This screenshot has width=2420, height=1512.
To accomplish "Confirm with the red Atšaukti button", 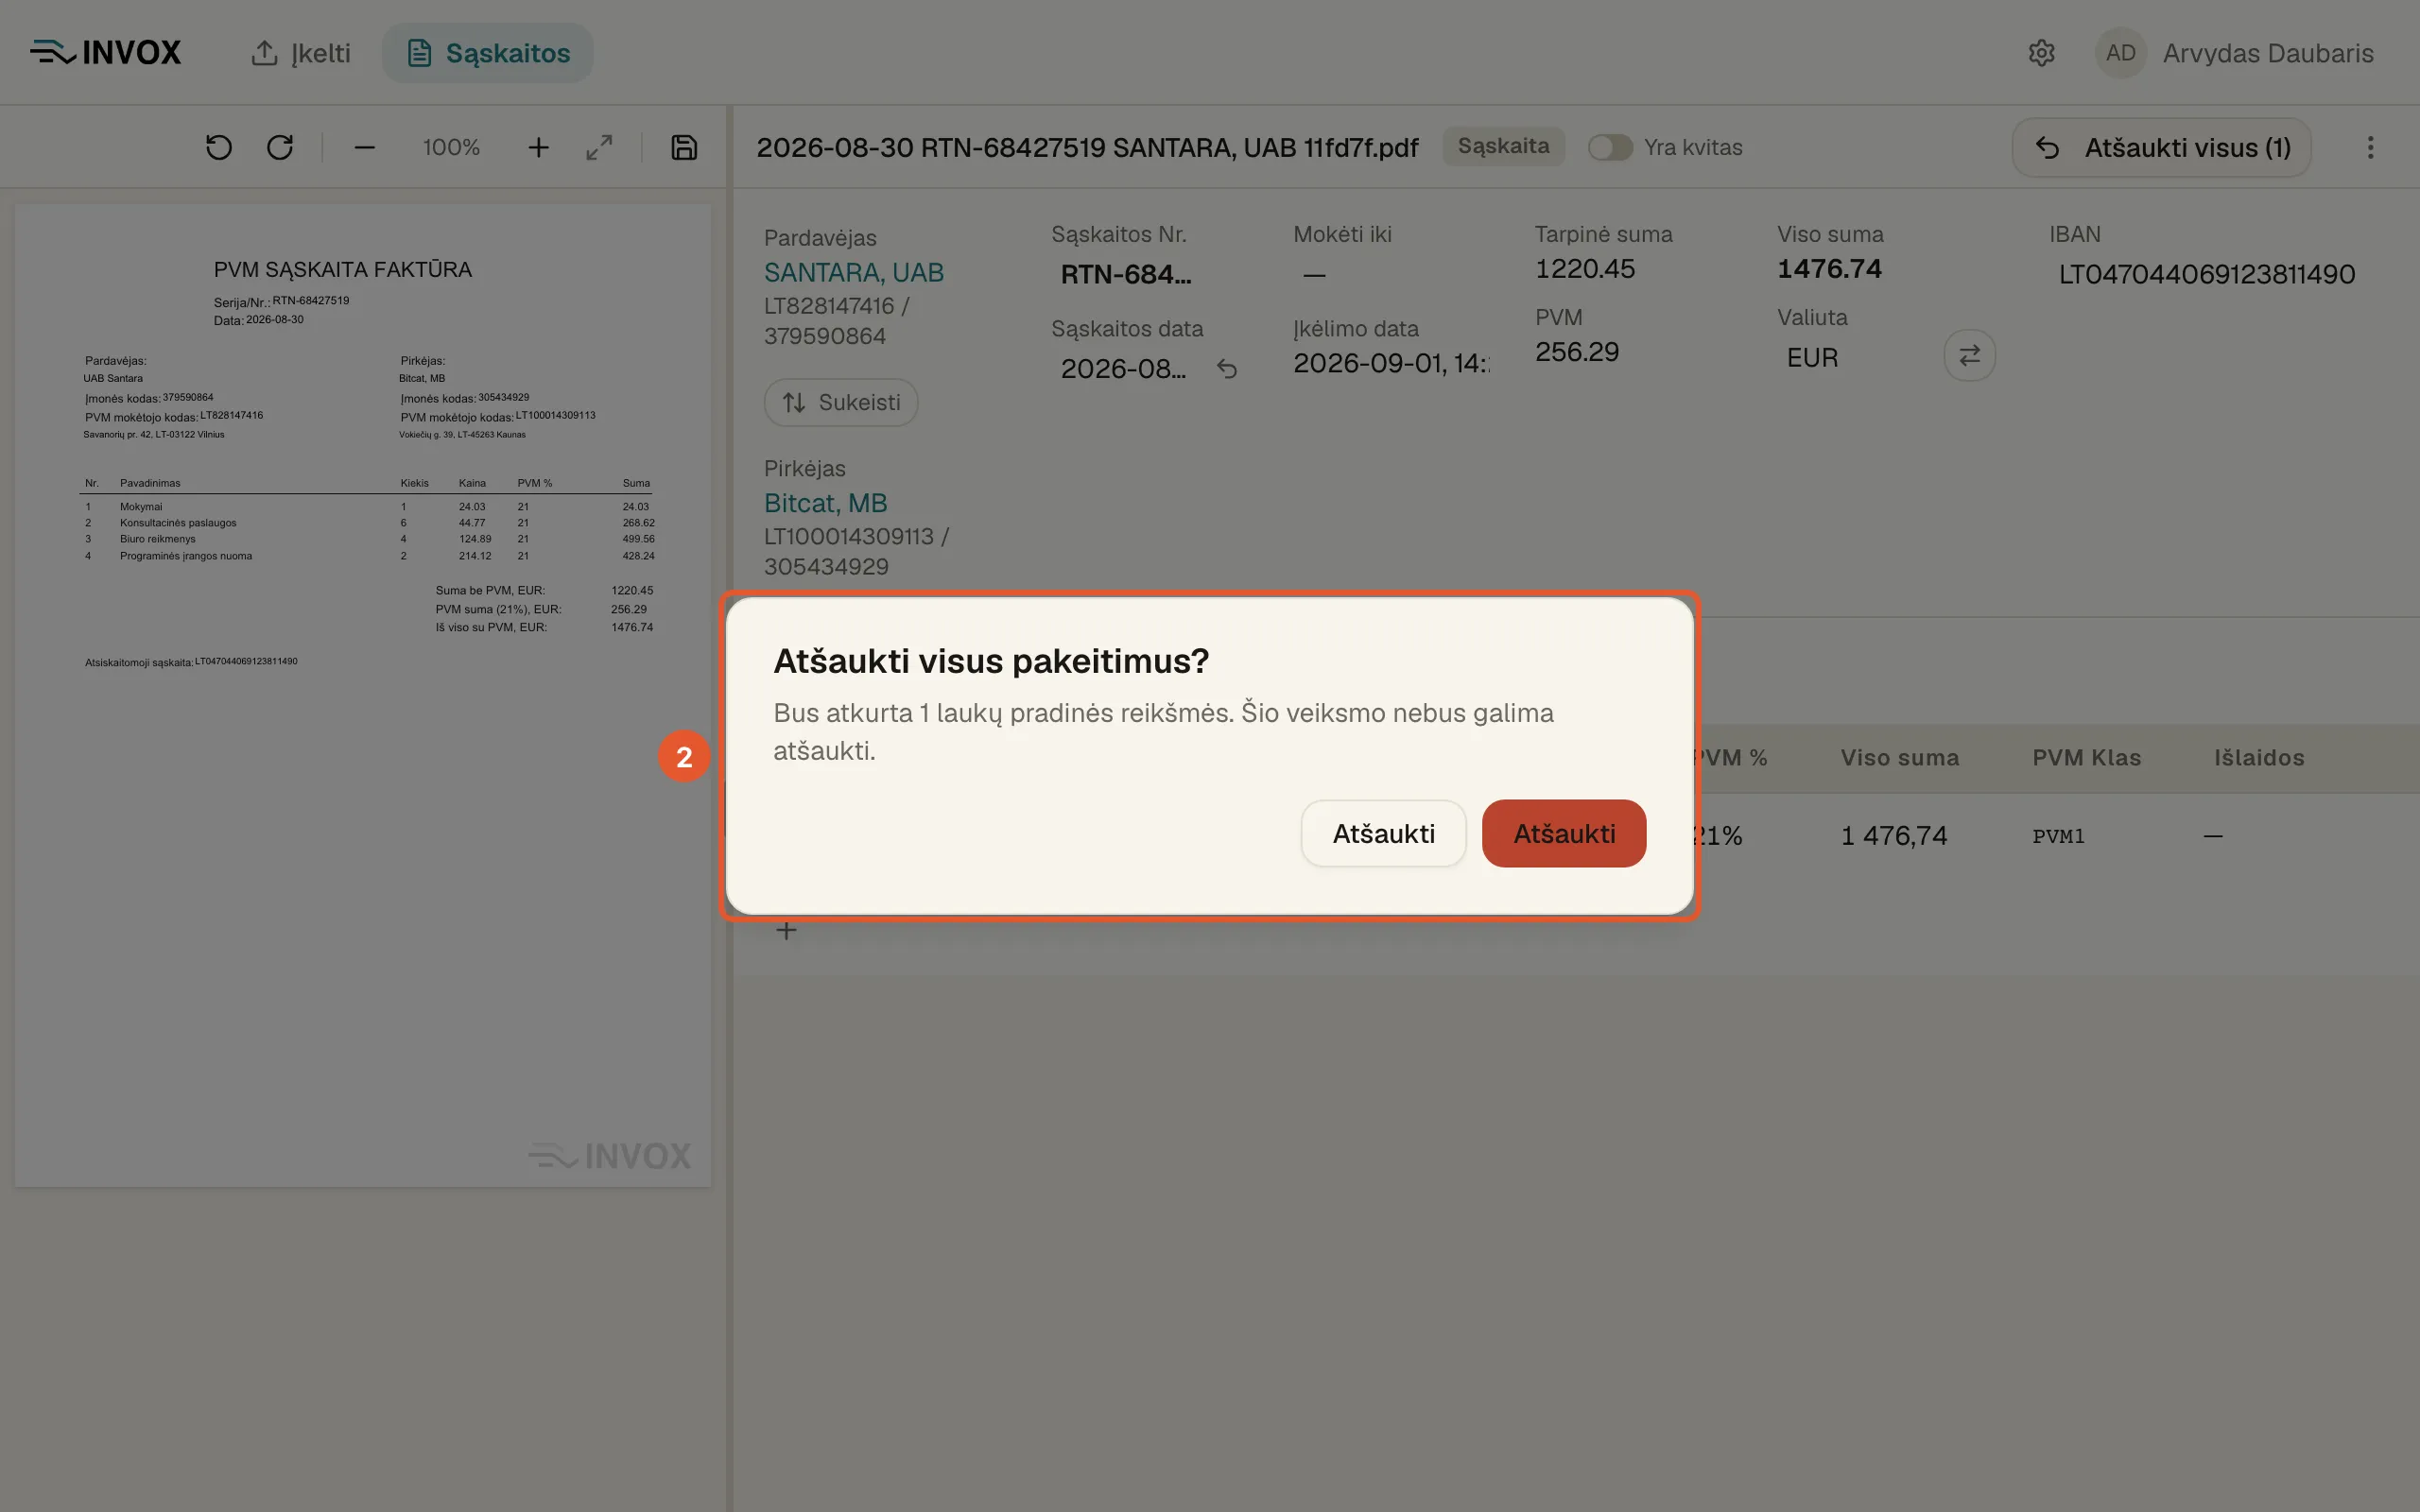I will [1563, 833].
